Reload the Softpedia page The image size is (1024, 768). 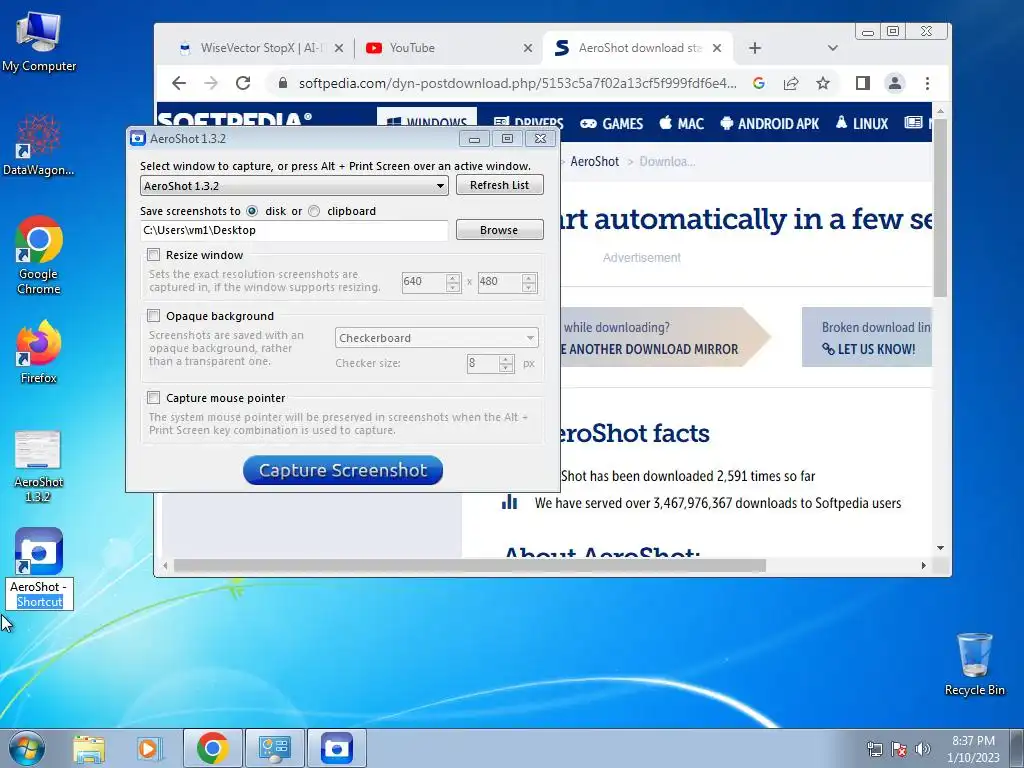coord(243,83)
